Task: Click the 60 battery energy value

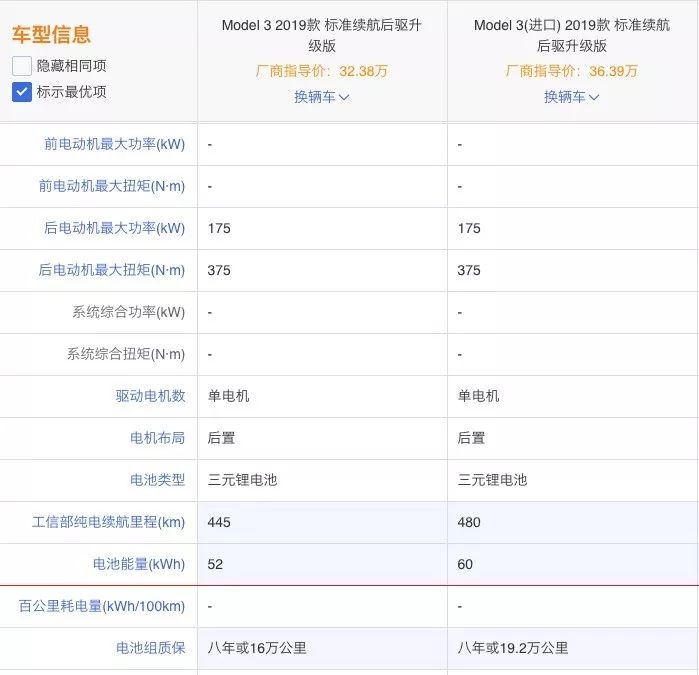Action: (465, 564)
